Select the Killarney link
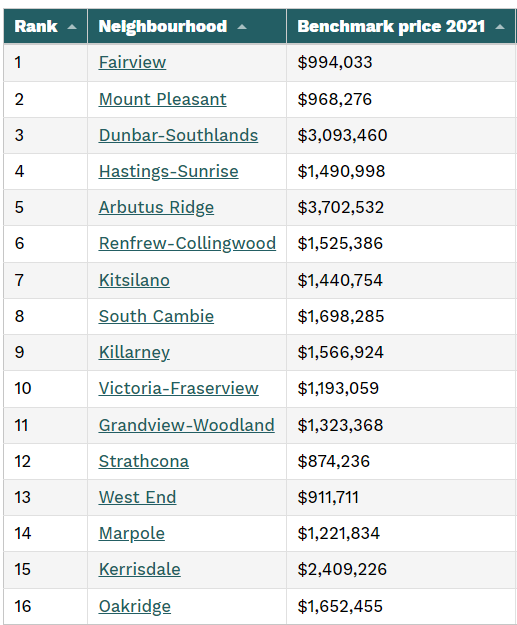 [x=134, y=352]
